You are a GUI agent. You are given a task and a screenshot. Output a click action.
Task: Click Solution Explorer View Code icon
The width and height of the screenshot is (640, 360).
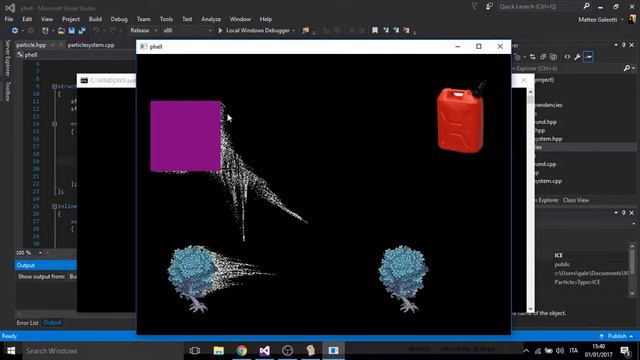click(x=567, y=57)
